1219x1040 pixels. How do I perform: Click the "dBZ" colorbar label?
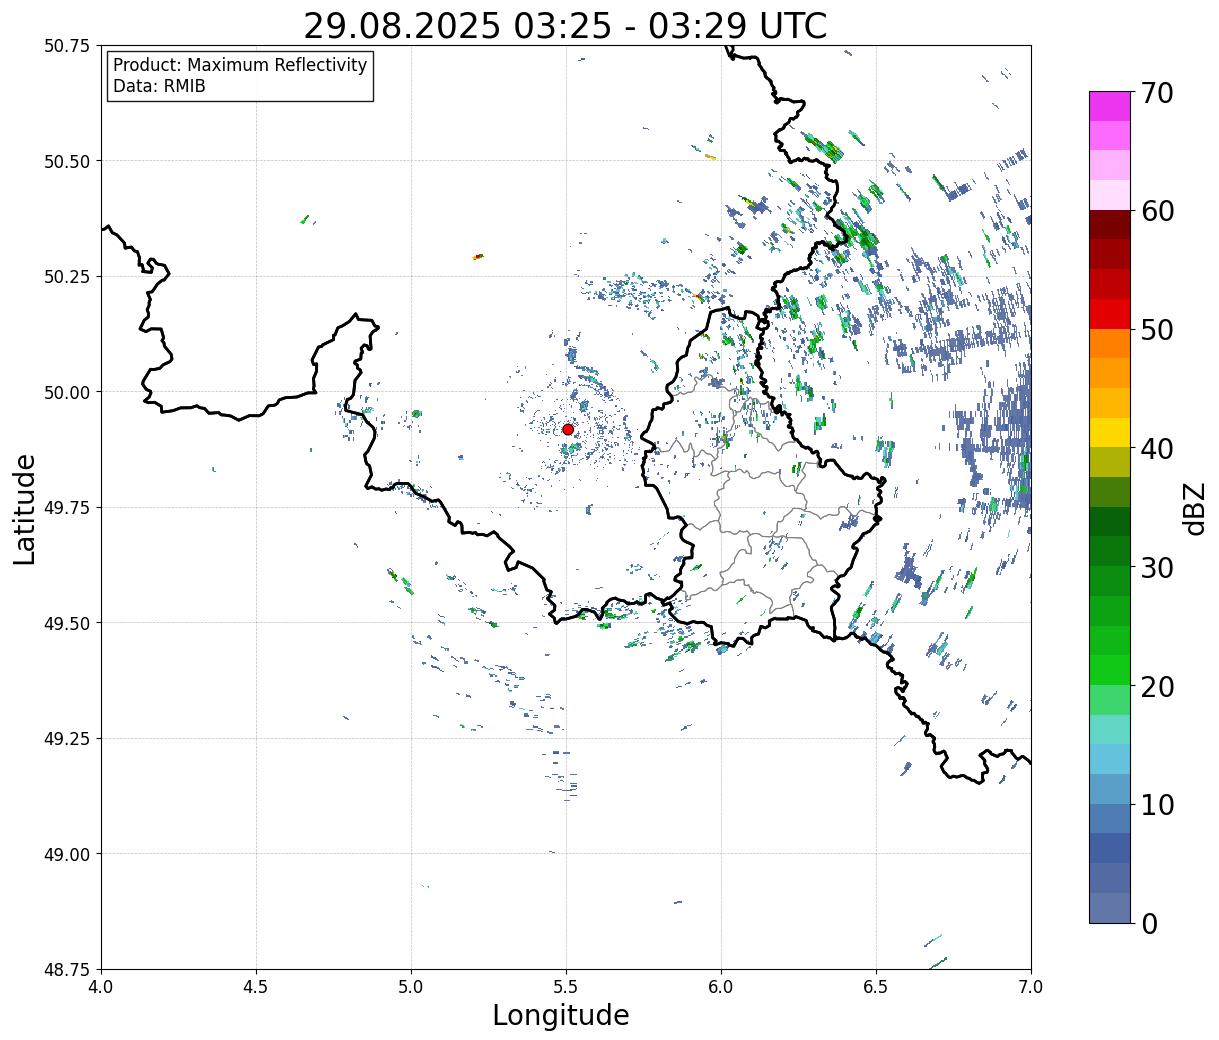[1194, 508]
